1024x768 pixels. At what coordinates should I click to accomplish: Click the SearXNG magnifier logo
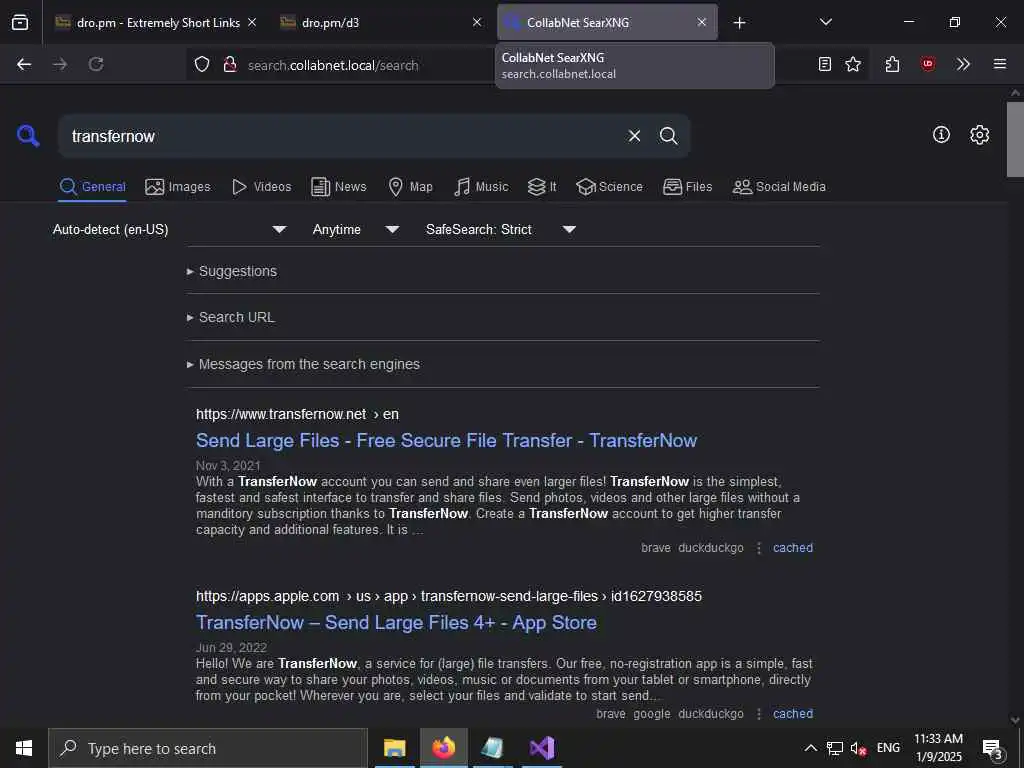28,136
